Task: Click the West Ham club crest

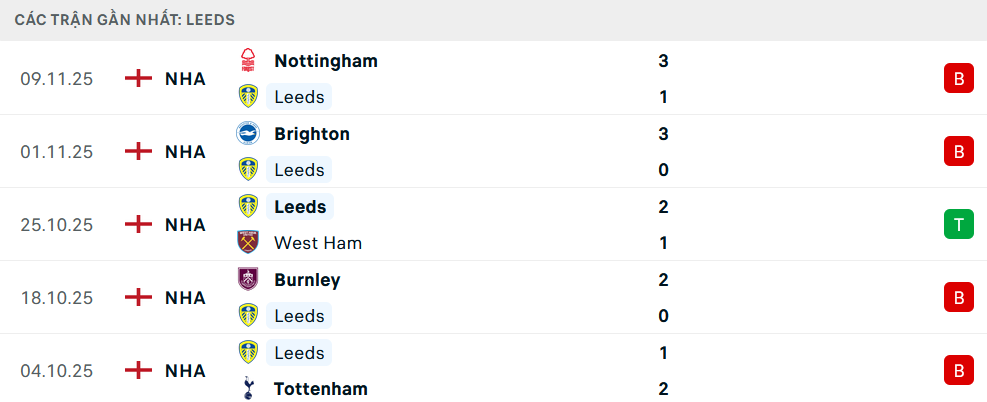Action: point(248,243)
